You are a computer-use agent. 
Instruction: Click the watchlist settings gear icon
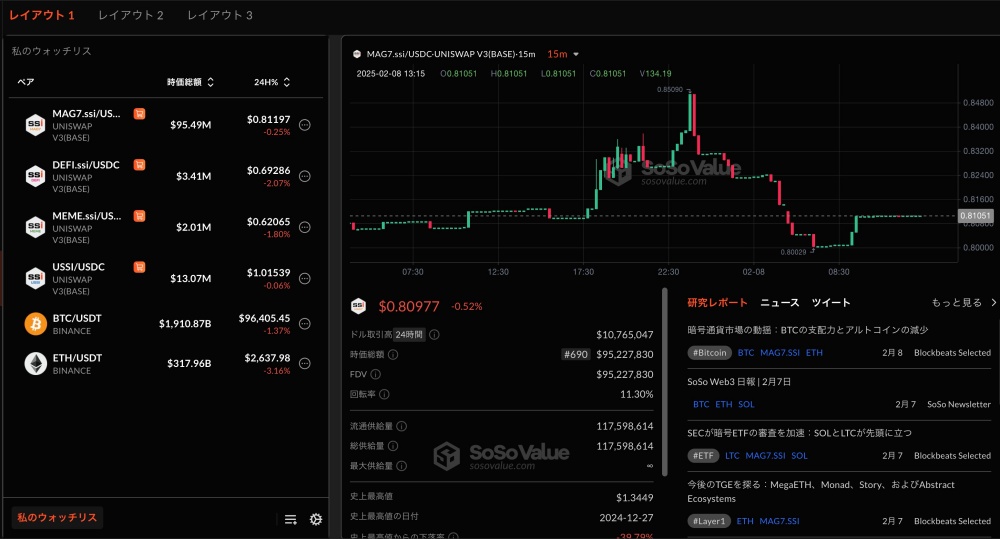pos(316,519)
